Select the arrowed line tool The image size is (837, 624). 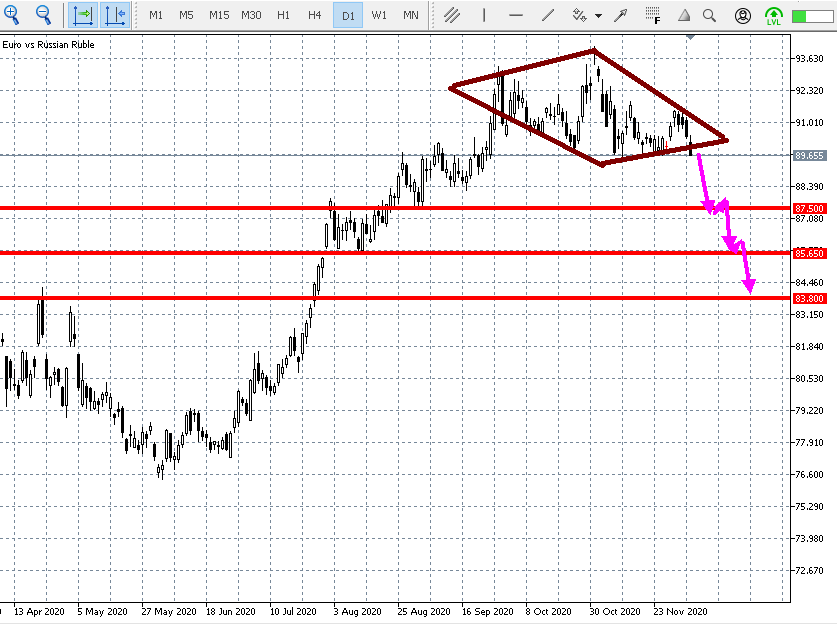[x=620, y=15]
